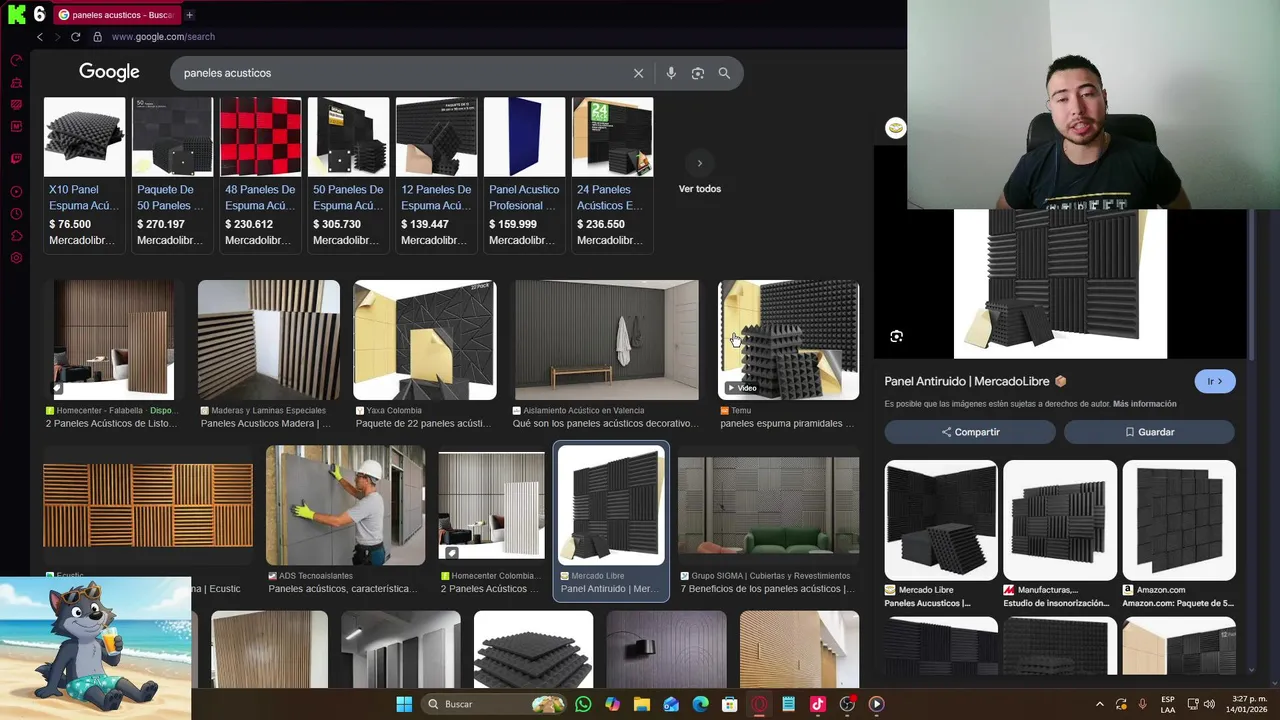This screenshot has width=1280, height=720.
Task: Open the 'Ecustic' wood slat image result
Action: click(148, 506)
